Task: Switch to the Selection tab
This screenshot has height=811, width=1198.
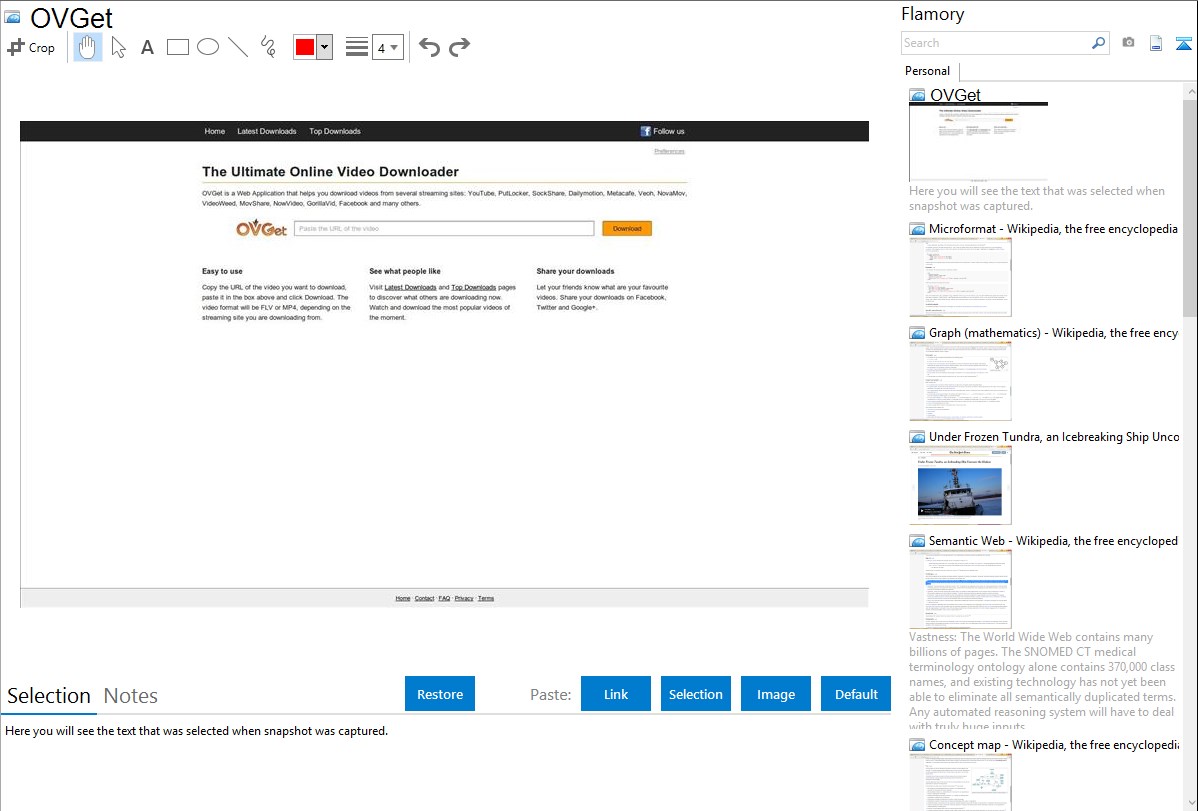Action: coord(49,696)
